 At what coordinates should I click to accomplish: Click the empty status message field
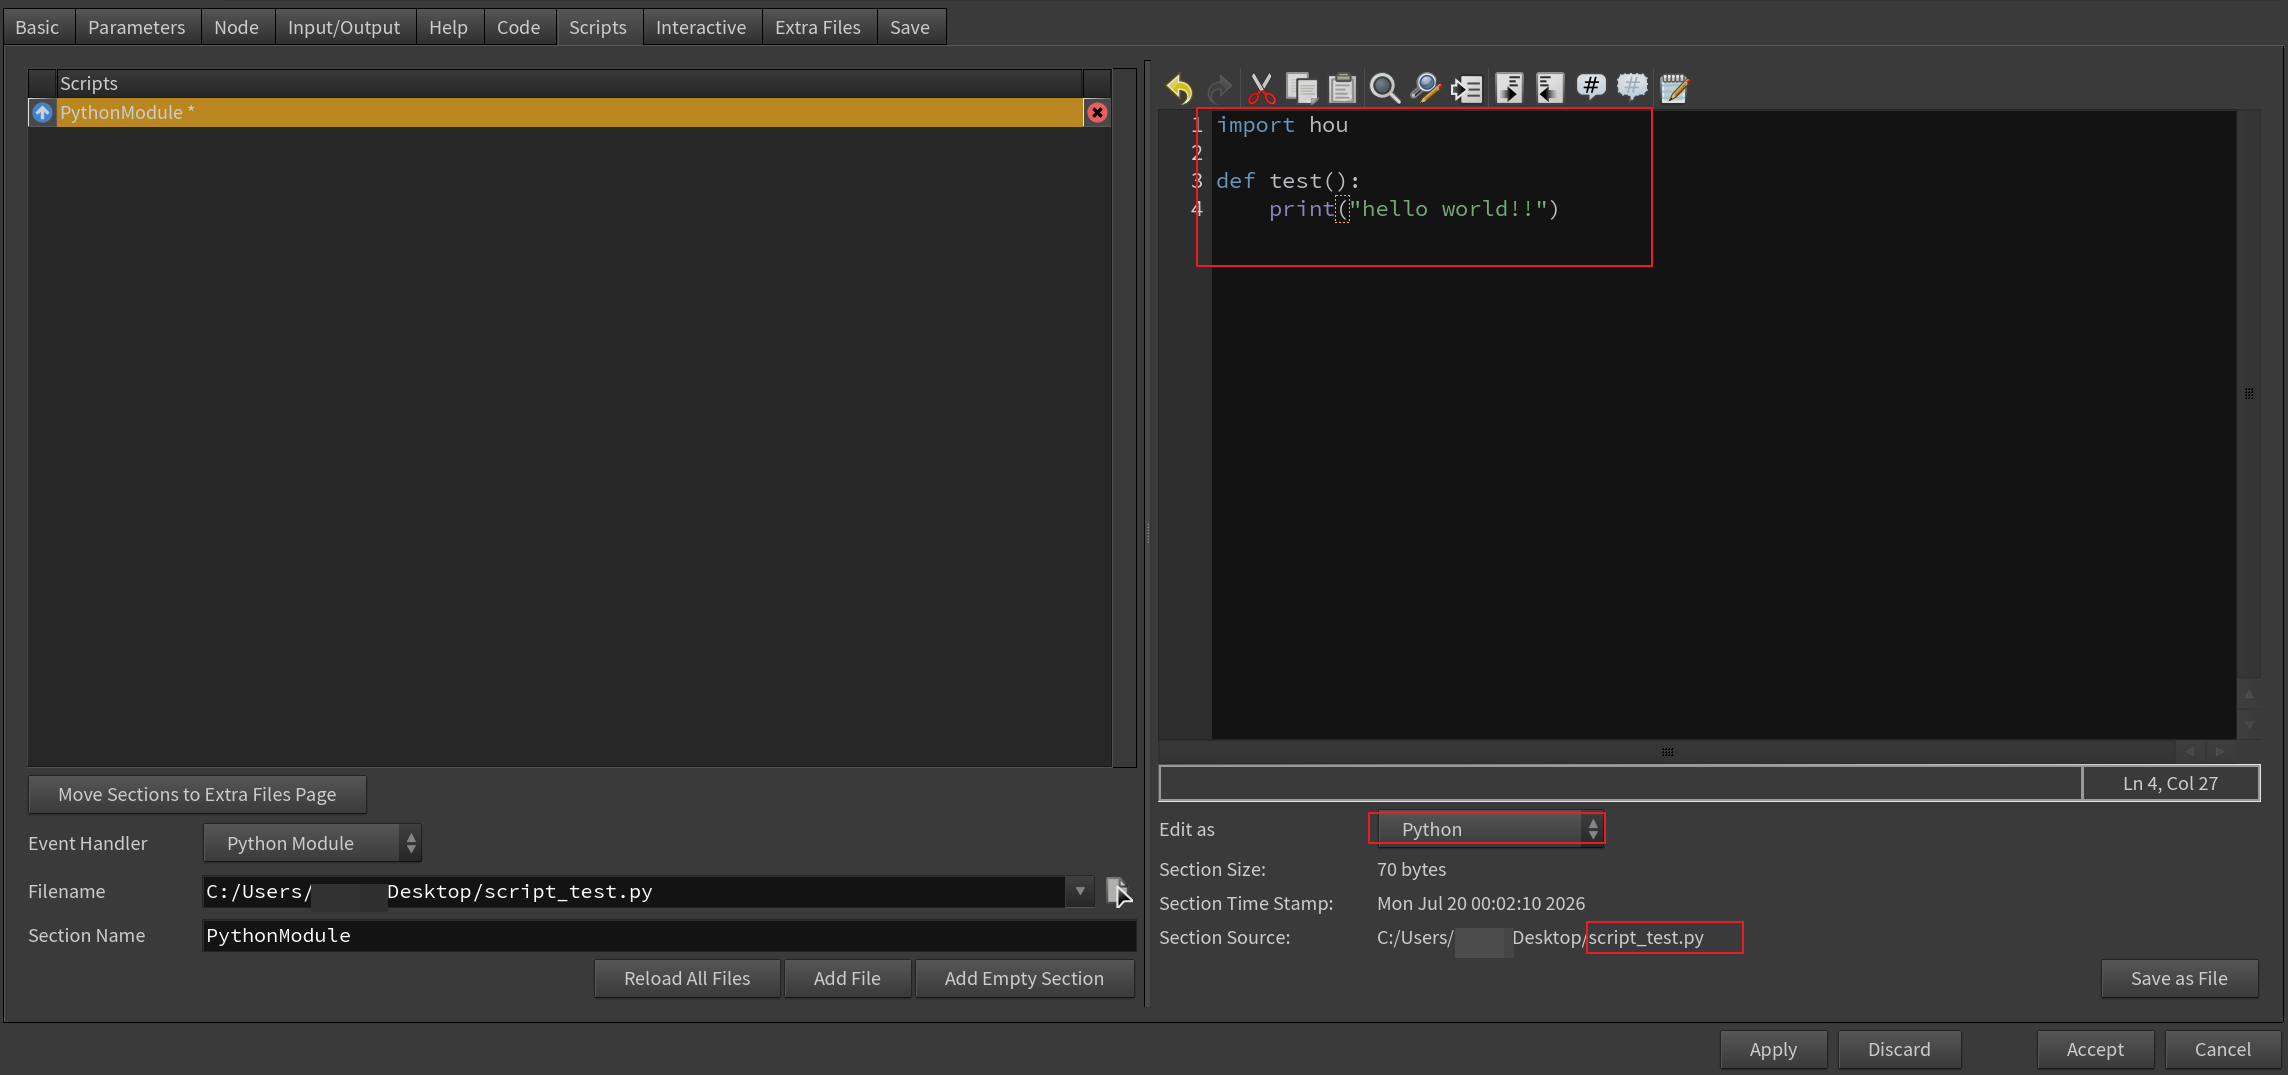[1620, 783]
